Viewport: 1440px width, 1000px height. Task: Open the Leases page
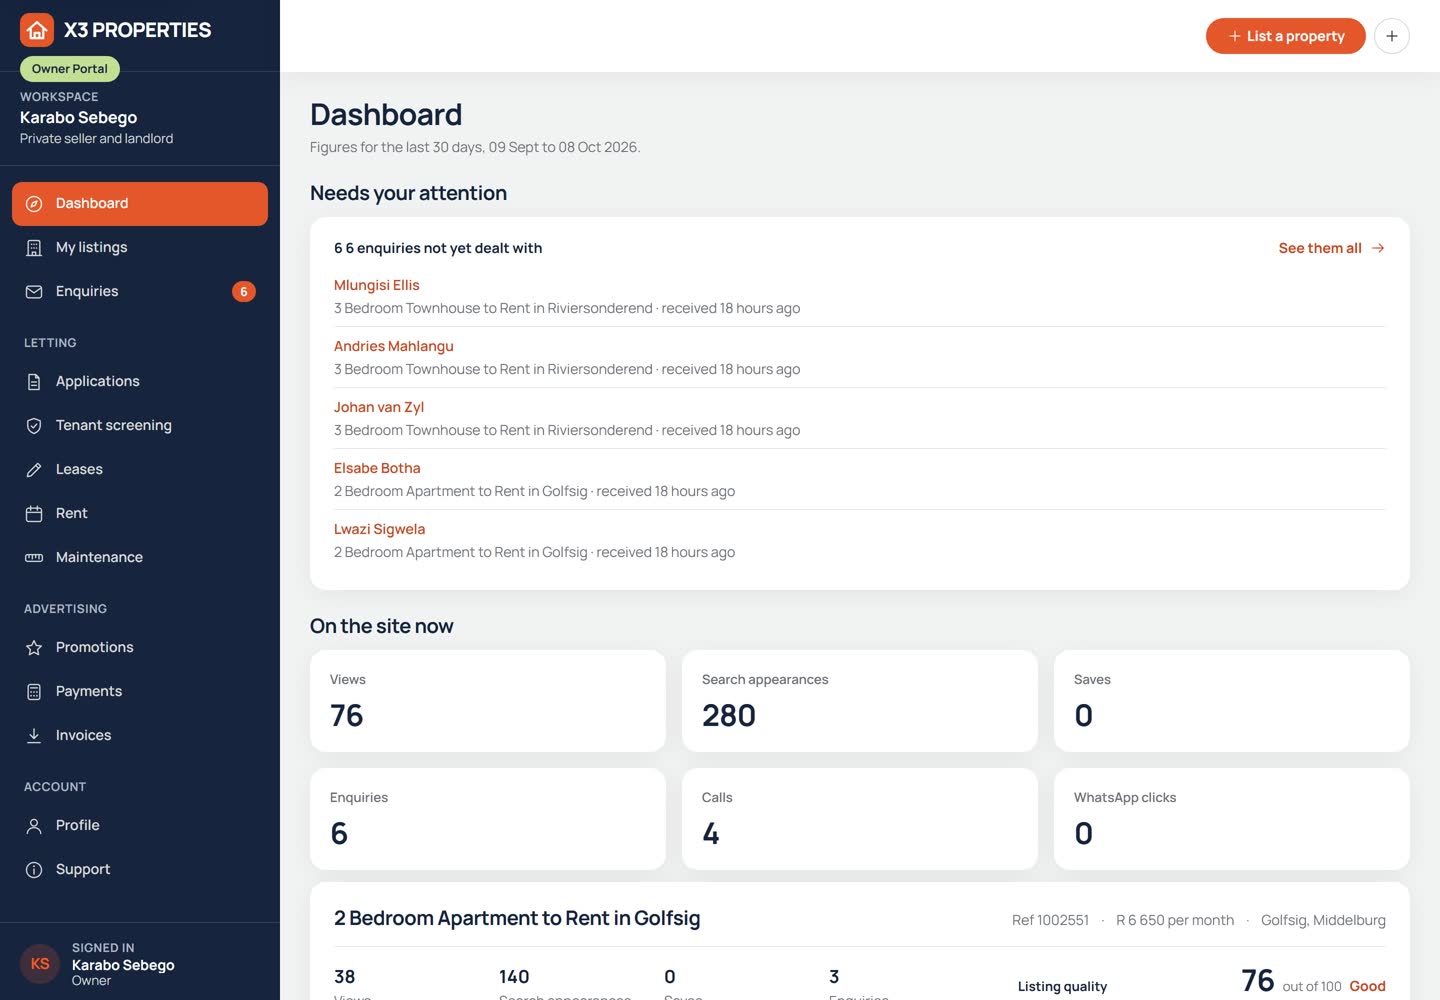[x=140, y=470]
